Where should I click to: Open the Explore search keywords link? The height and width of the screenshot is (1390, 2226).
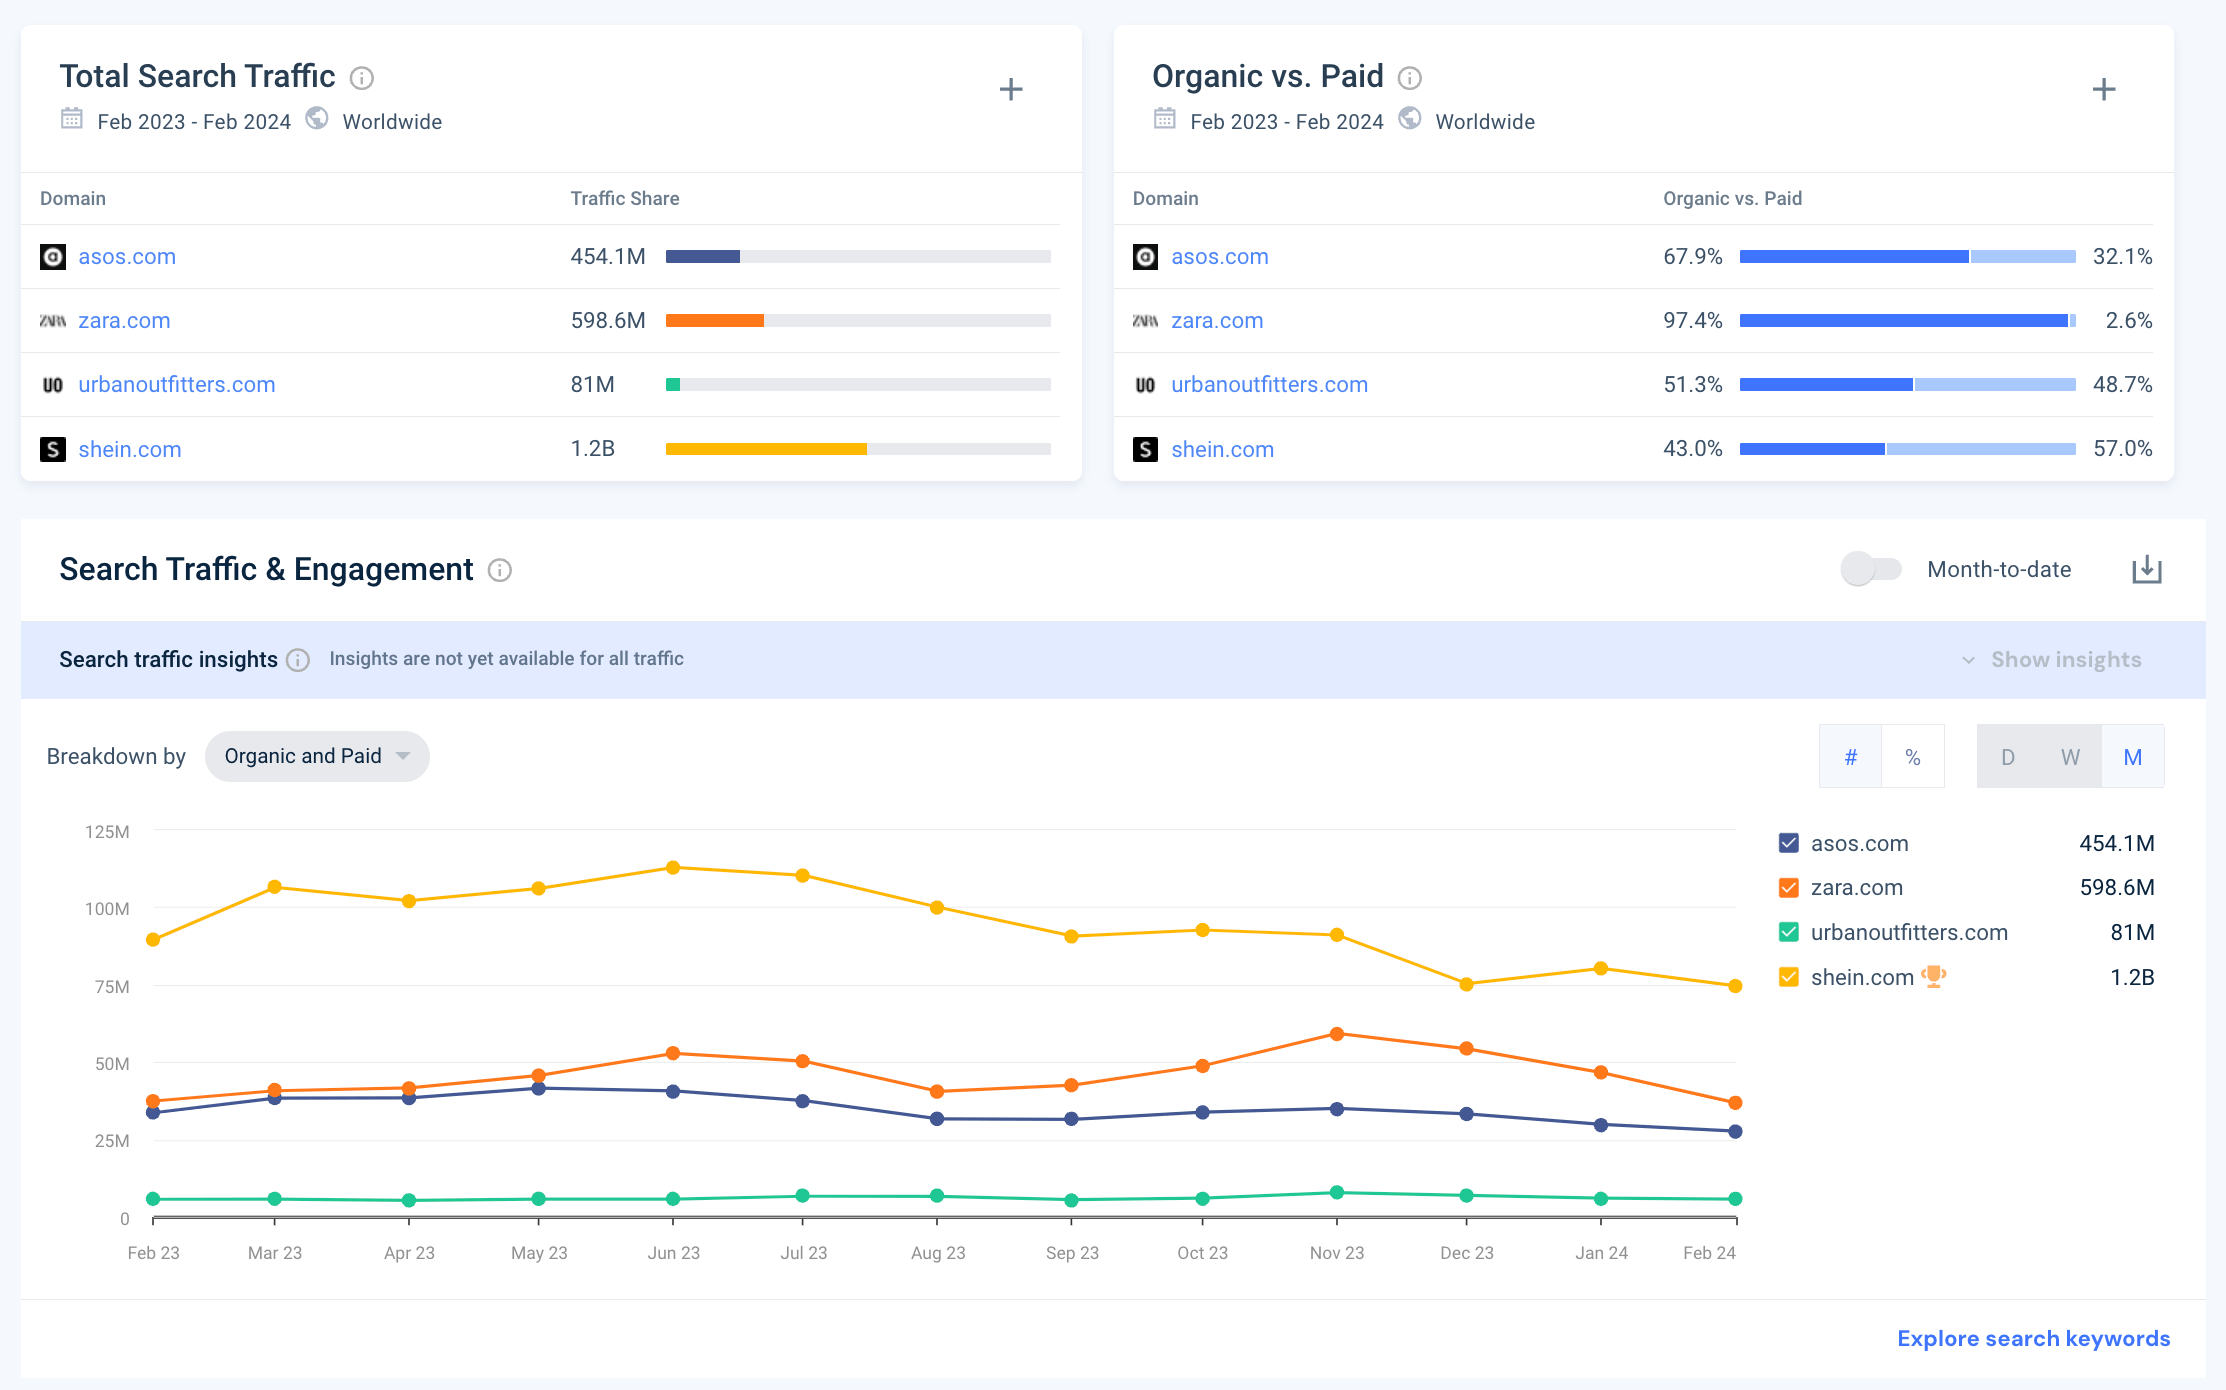(x=2032, y=1338)
